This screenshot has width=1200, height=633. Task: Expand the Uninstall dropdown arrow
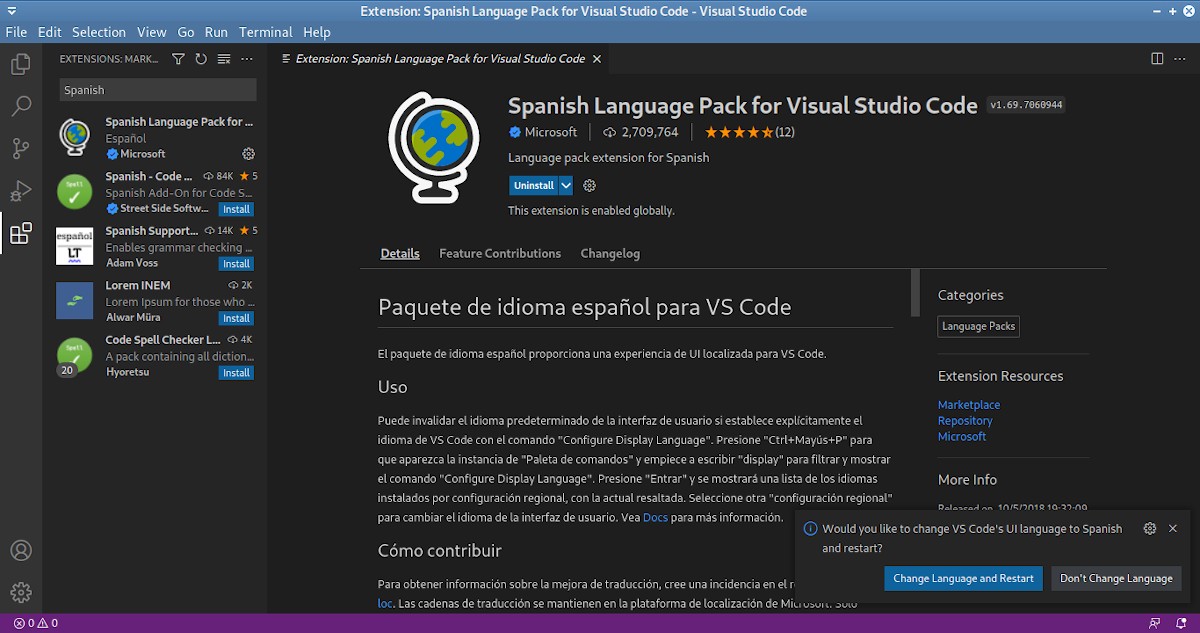(566, 186)
